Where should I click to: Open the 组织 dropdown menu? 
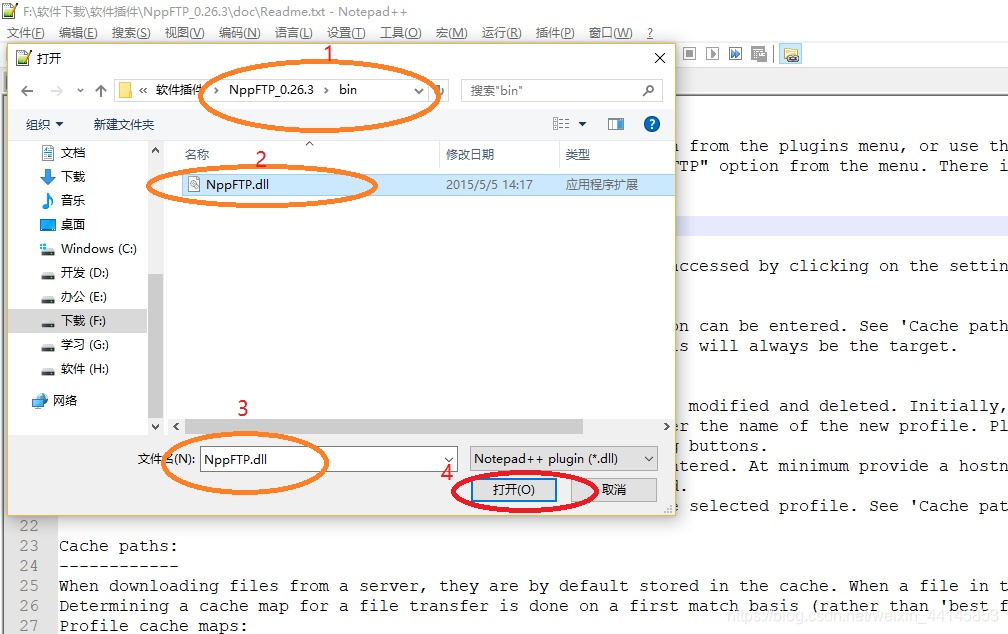pyautogui.click(x=44, y=124)
